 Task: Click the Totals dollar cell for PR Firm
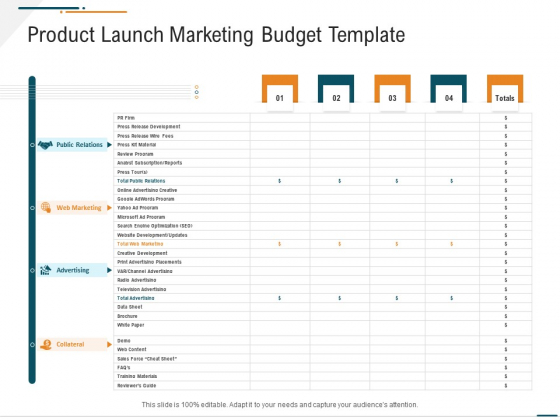click(506, 118)
